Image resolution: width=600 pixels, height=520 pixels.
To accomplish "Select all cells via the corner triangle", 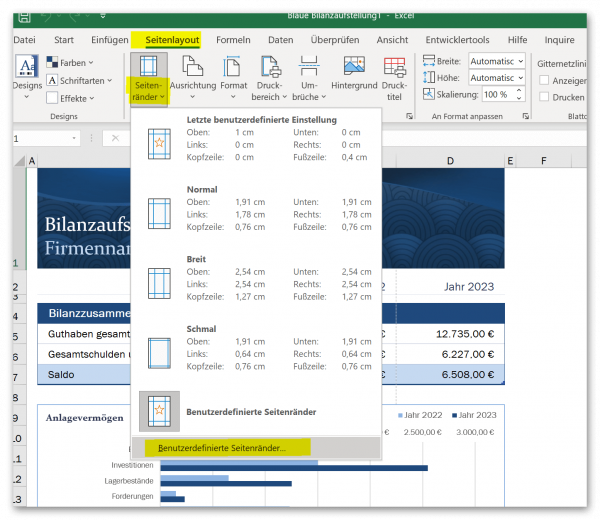I will point(20,161).
